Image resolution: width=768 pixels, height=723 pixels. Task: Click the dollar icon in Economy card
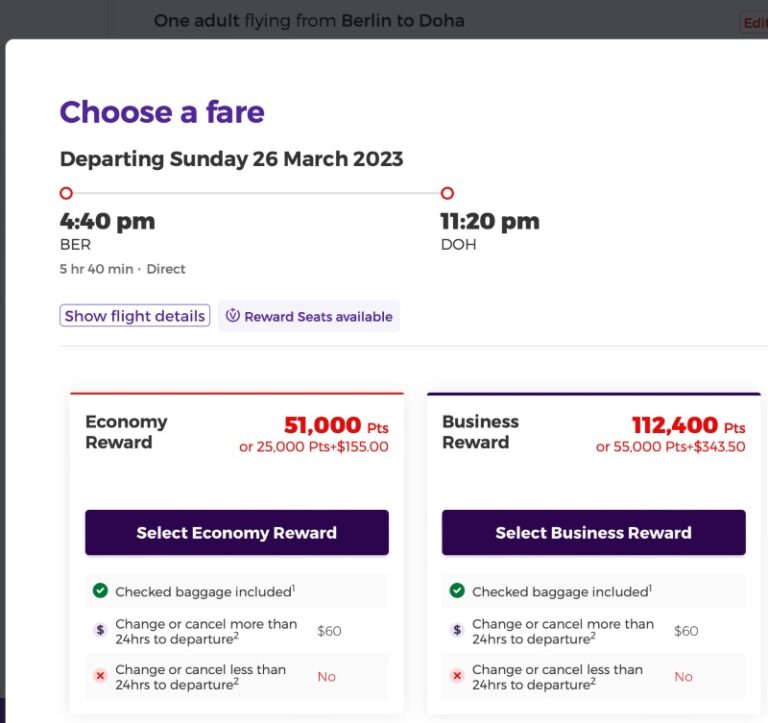click(x=100, y=631)
